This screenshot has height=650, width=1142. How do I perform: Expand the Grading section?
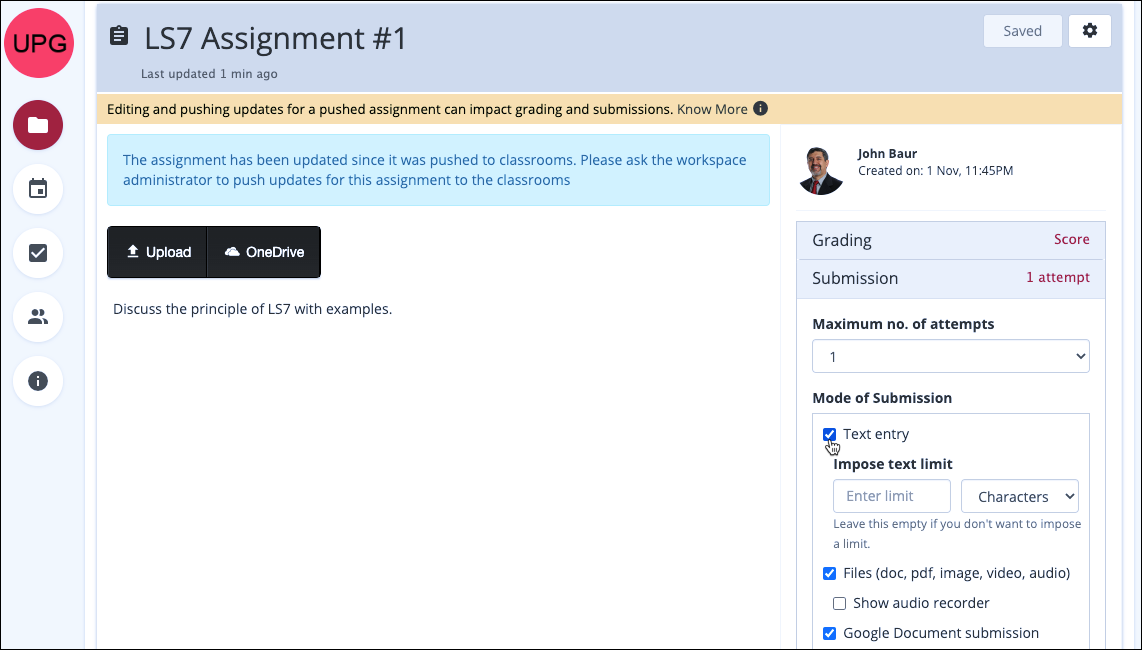950,240
